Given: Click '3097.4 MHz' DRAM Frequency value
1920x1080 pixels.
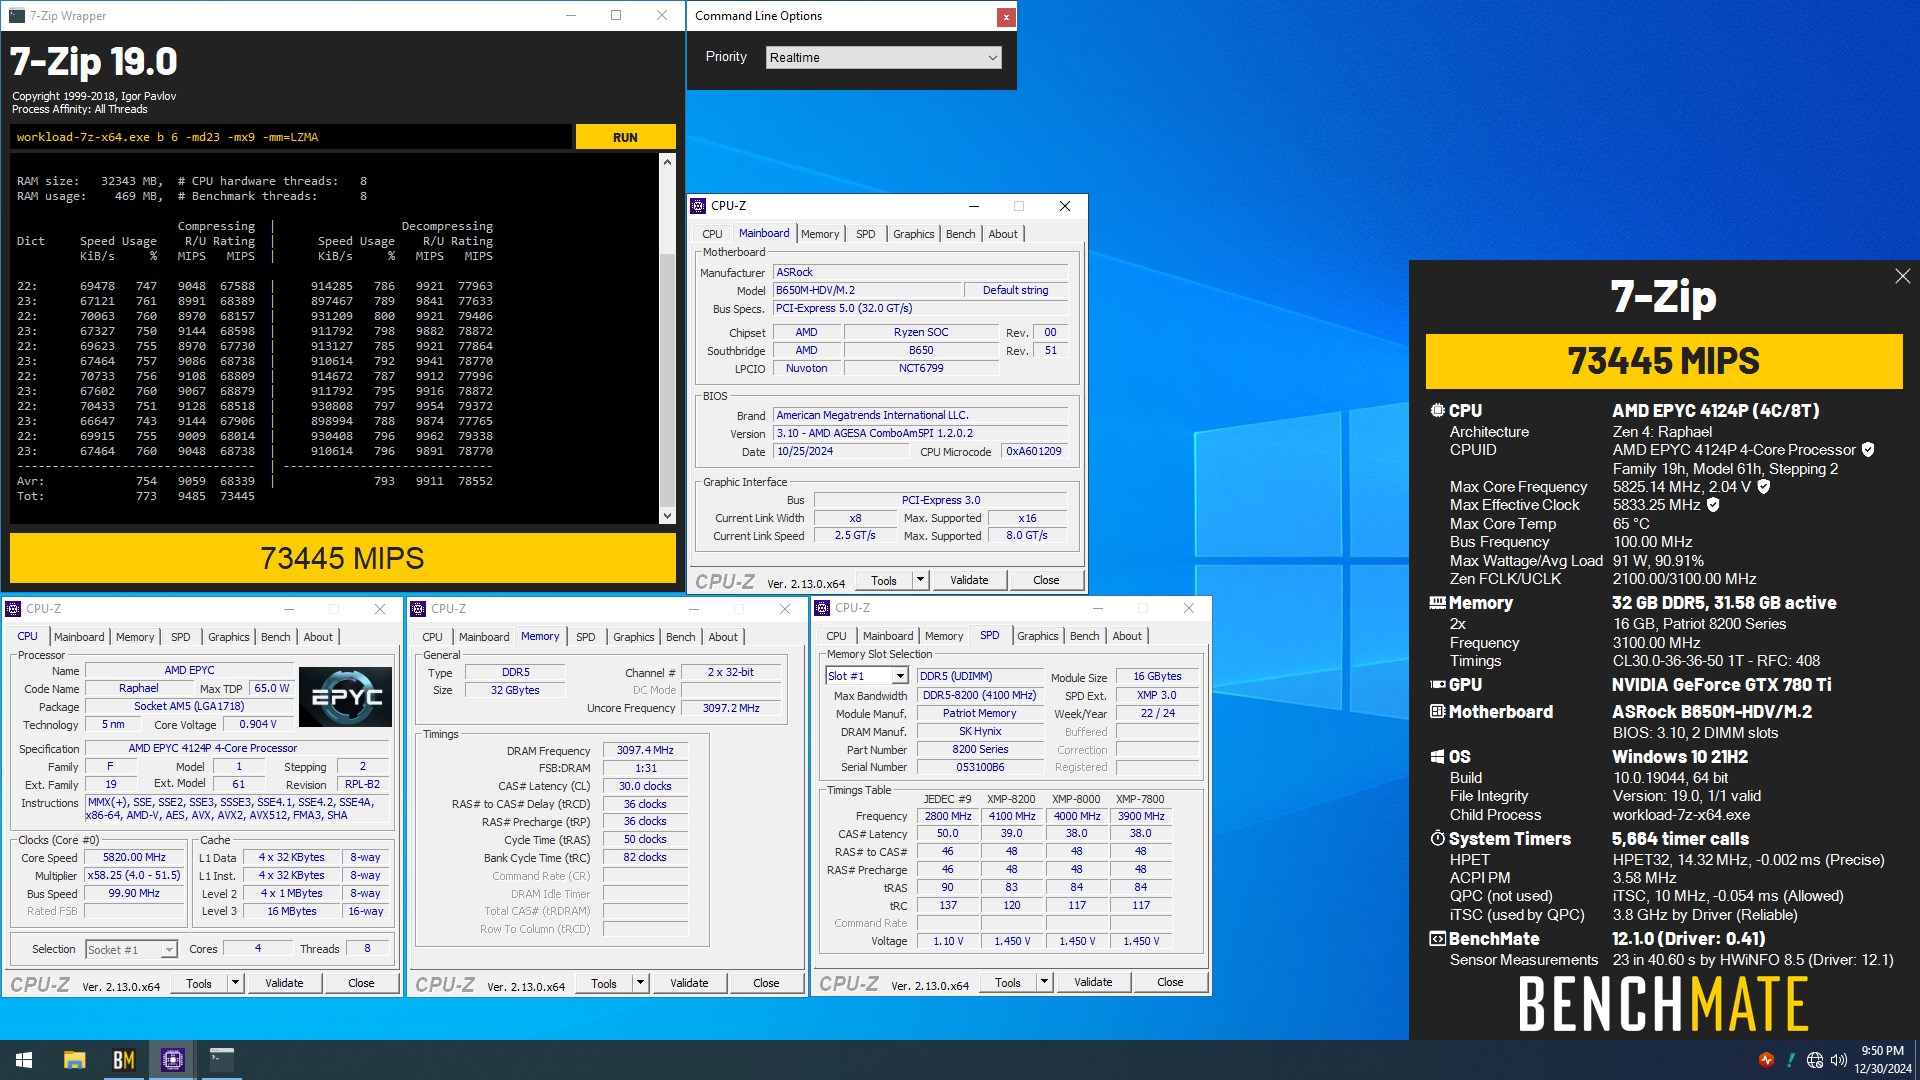Looking at the screenshot, I should point(645,750).
